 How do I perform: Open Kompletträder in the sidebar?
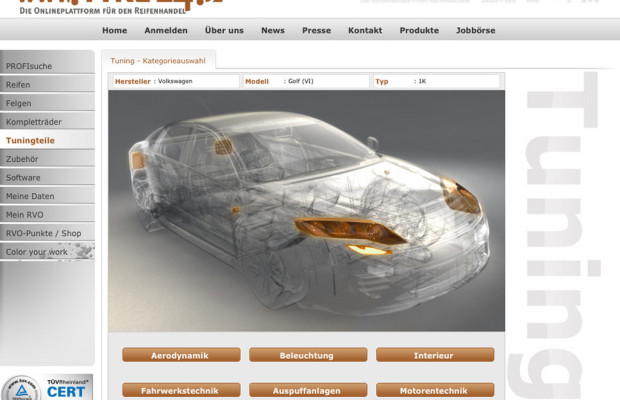[x=47, y=122]
